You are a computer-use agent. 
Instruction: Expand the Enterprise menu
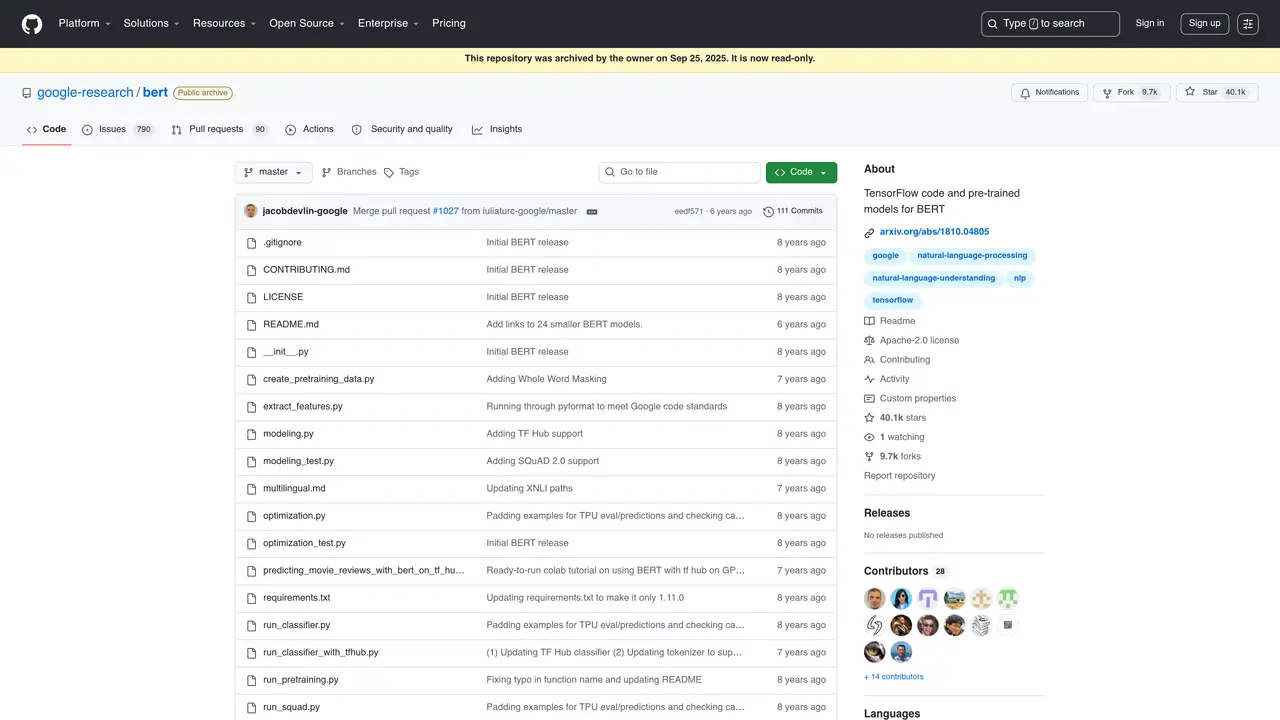(x=389, y=24)
